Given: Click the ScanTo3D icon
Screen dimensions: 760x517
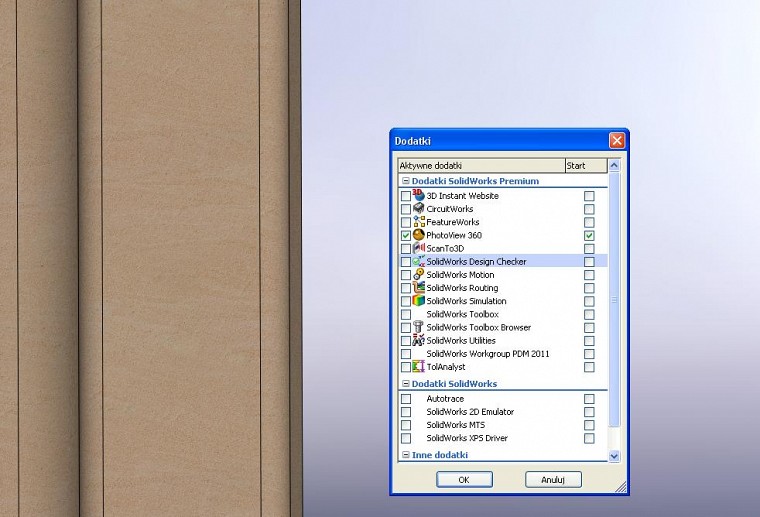Looking at the screenshot, I should coord(418,248).
